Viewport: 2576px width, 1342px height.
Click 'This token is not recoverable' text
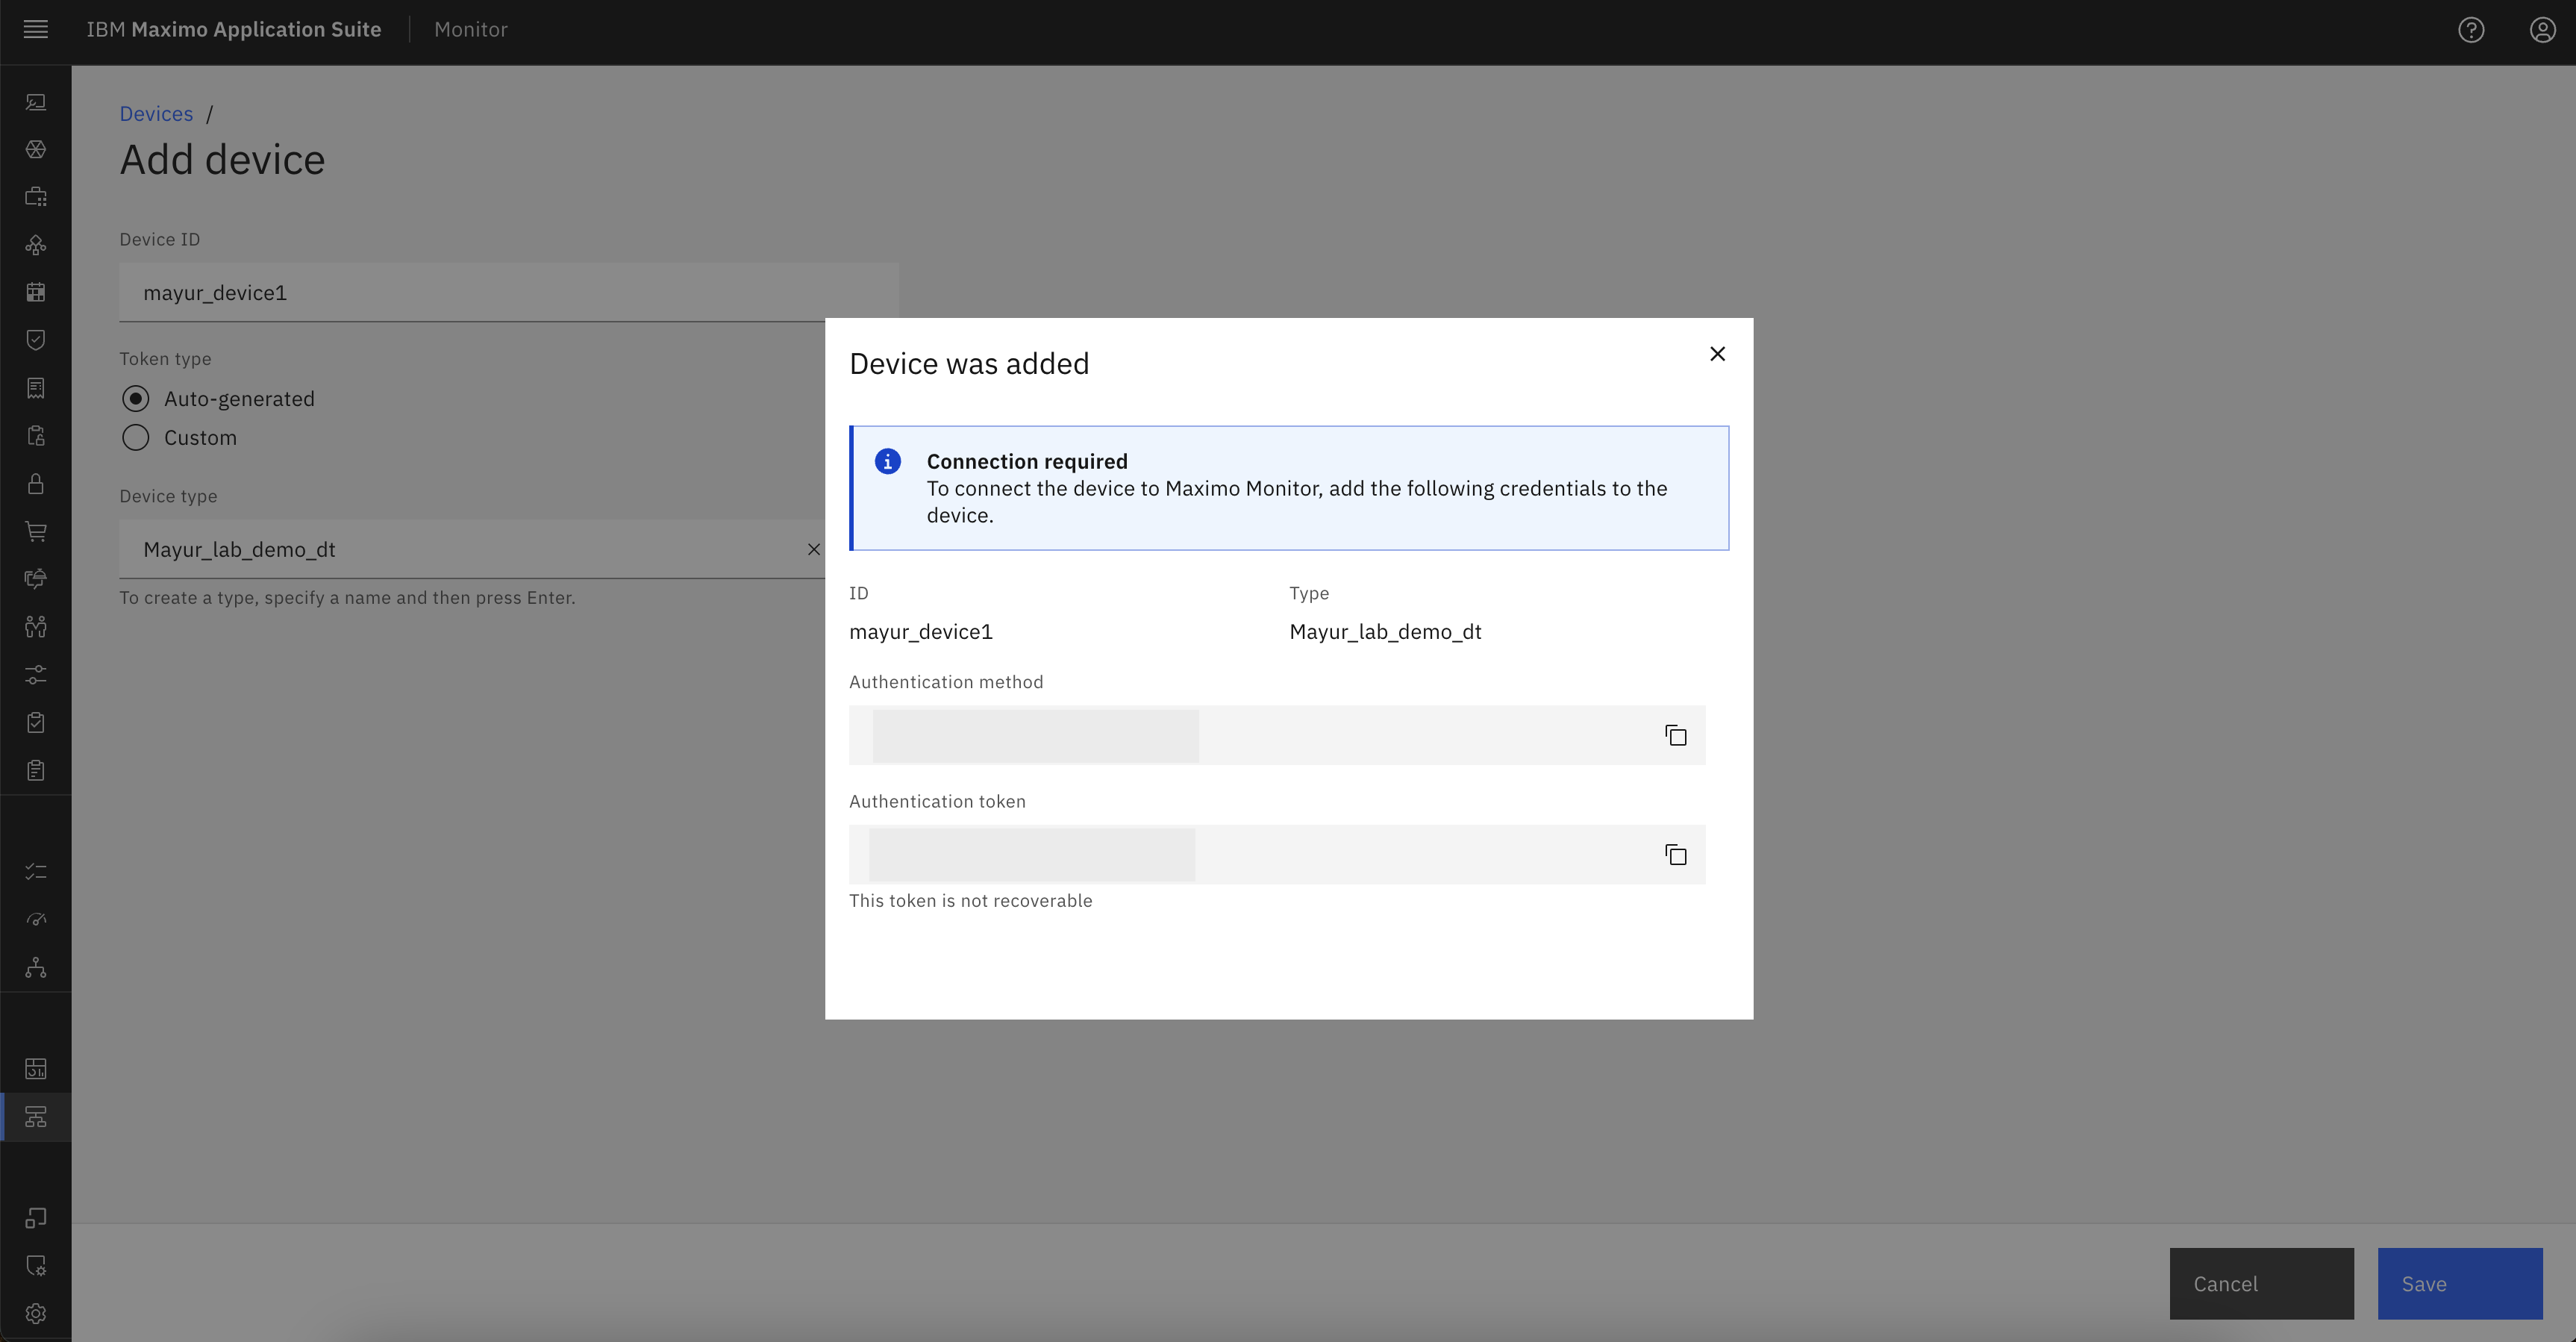pos(971,901)
